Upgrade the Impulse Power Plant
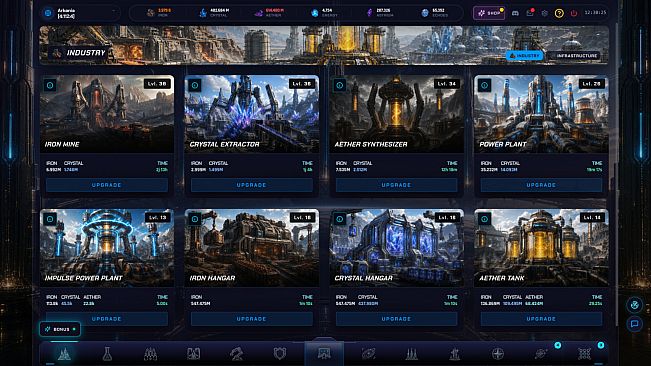This screenshot has width=651, height=366. click(x=107, y=319)
